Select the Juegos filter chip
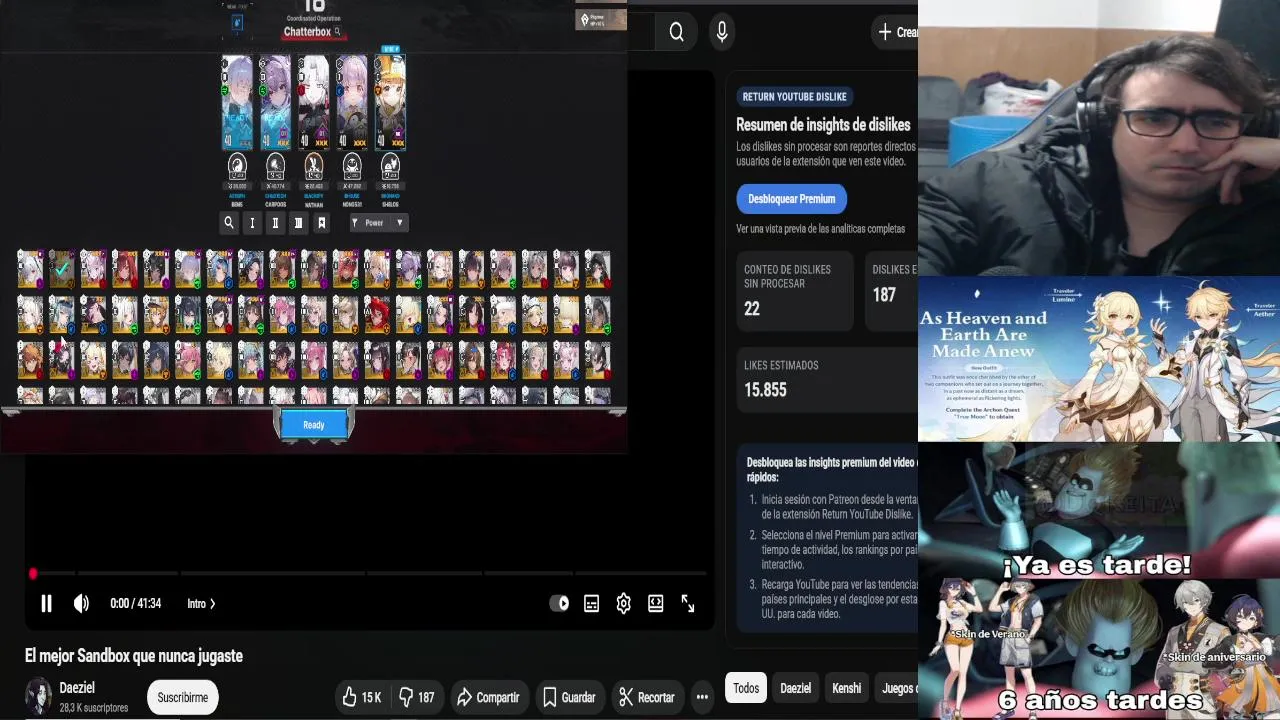This screenshot has width=1280, height=720. pos(897,688)
